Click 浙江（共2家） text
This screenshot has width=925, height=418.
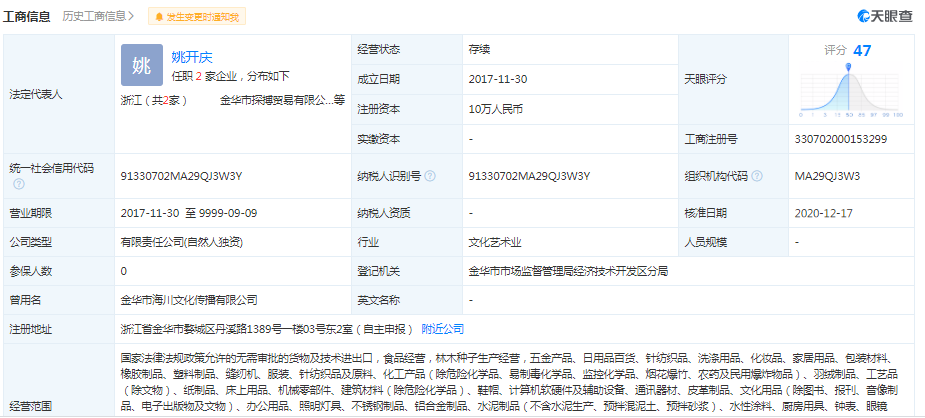click(154, 100)
